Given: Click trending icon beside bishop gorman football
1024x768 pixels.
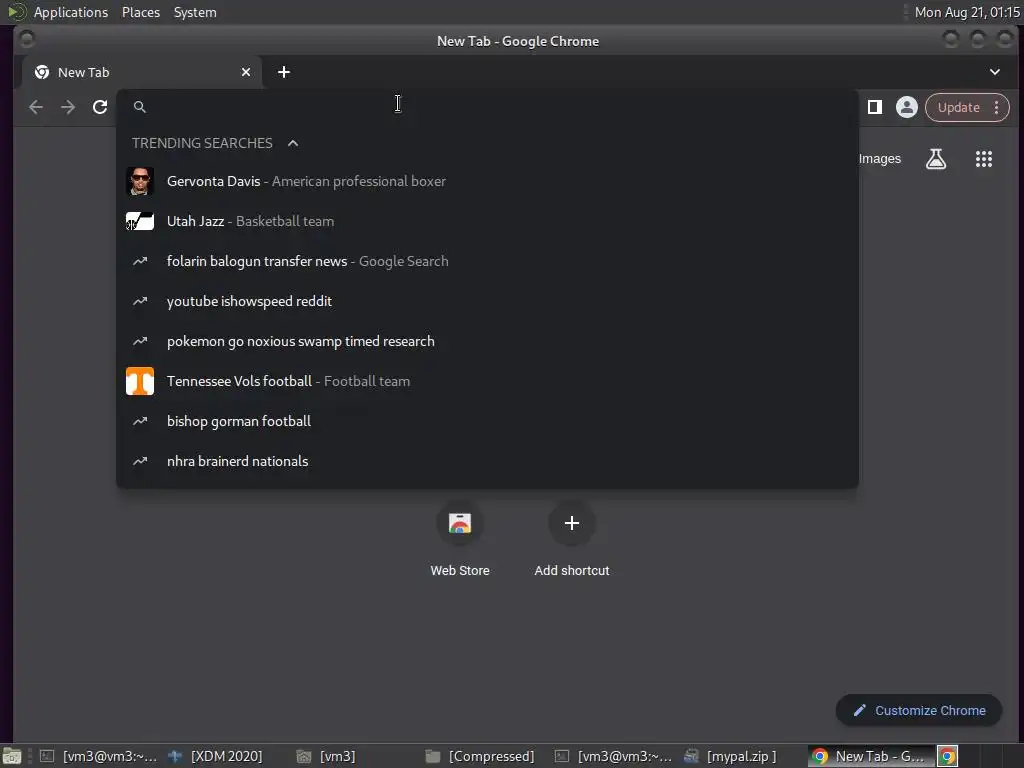Looking at the screenshot, I should [x=140, y=421].
